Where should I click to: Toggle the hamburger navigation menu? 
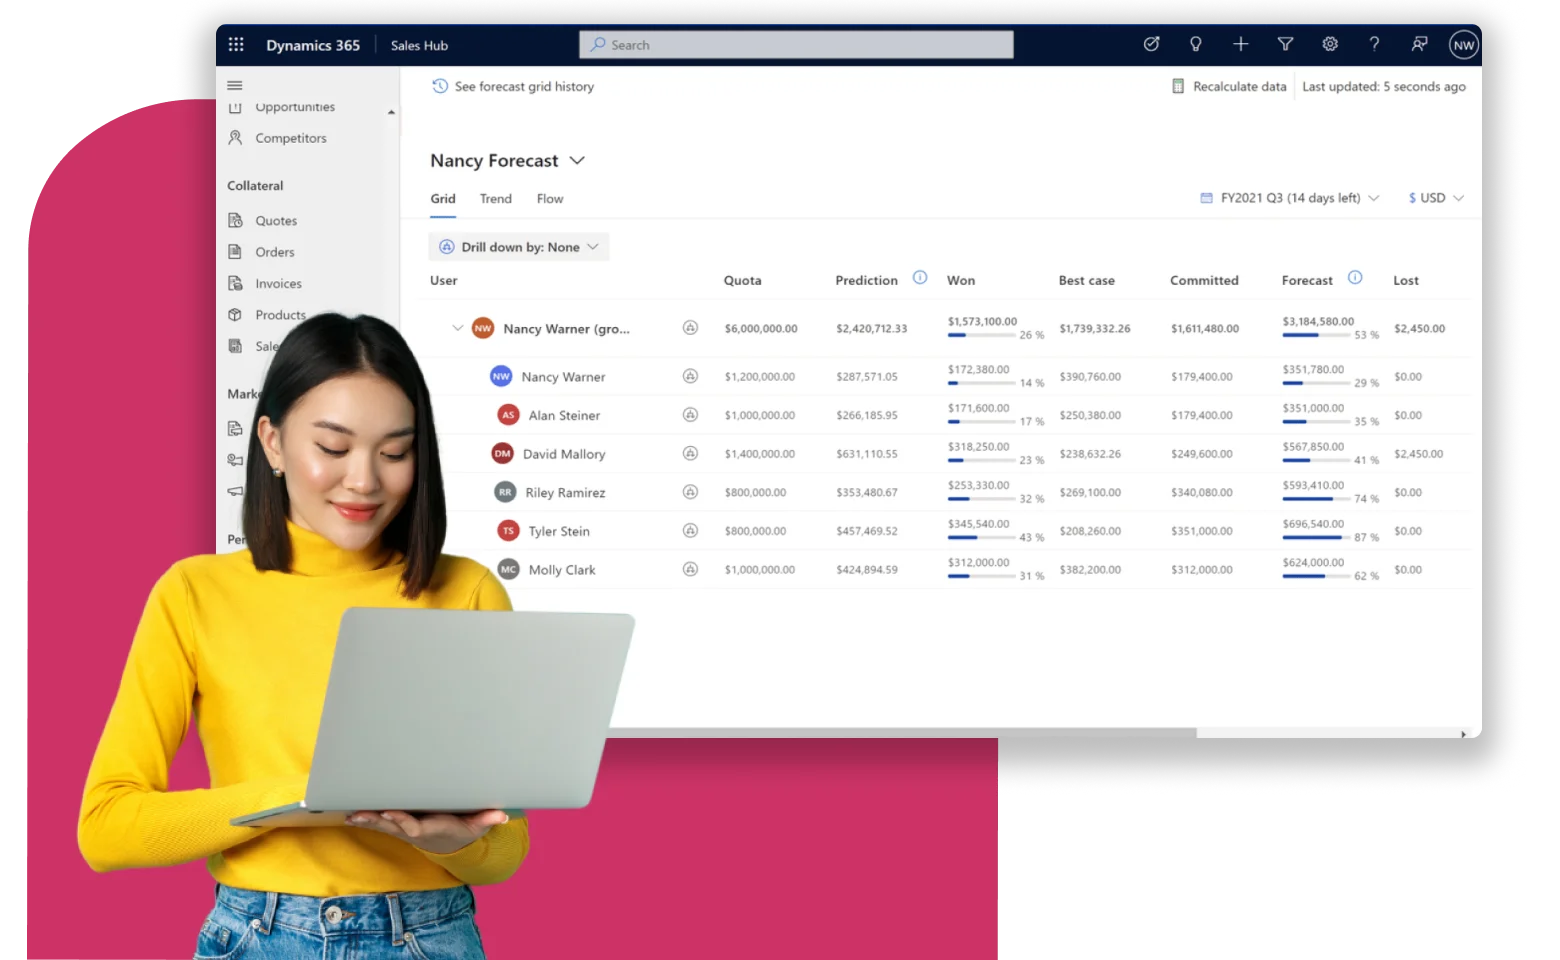(235, 85)
